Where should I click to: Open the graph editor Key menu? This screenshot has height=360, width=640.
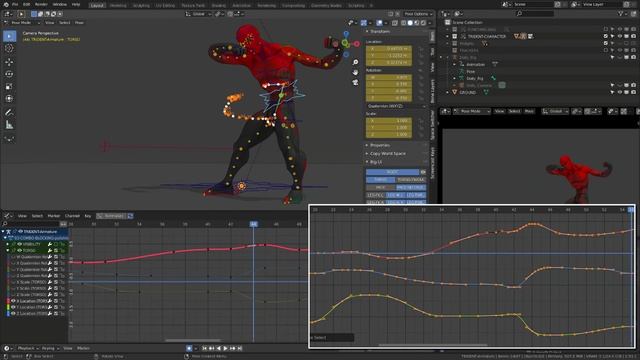pos(88,216)
